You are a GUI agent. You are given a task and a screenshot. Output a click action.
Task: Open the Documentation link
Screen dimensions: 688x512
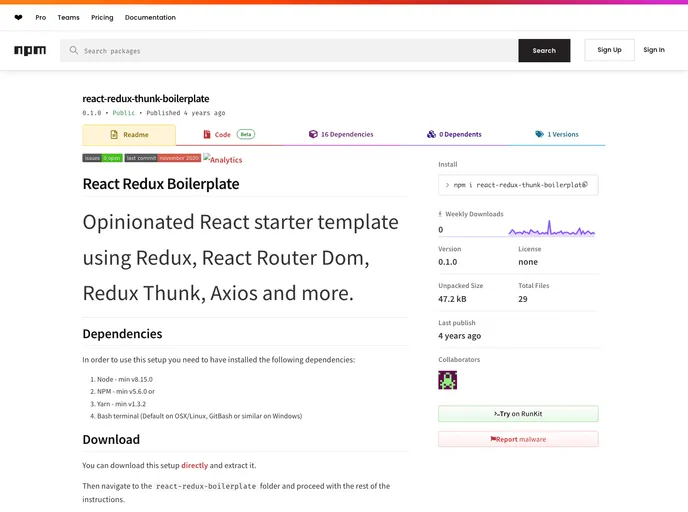(x=150, y=18)
